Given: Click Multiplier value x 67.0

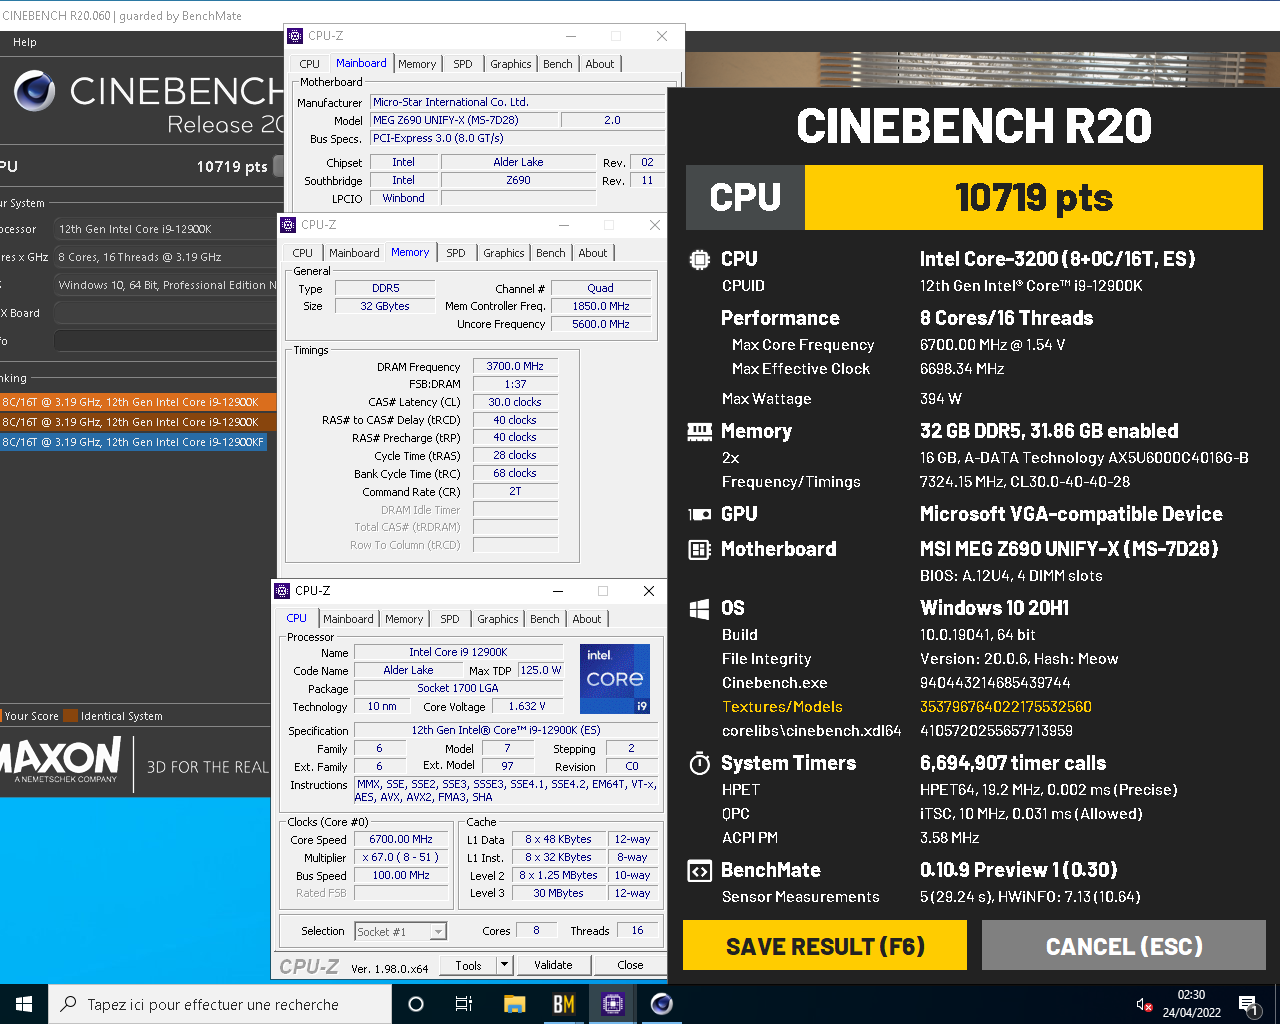Looking at the screenshot, I should pyautogui.click(x=401, y=858).
